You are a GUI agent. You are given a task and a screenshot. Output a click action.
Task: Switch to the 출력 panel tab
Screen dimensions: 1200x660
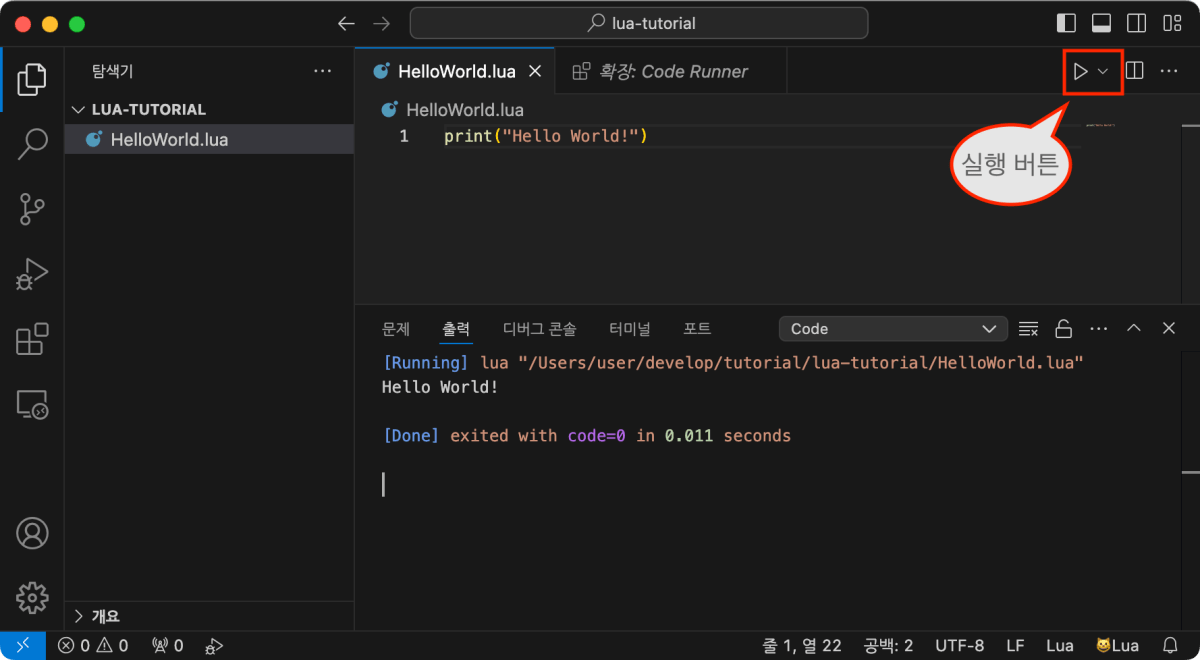[457, 329]
